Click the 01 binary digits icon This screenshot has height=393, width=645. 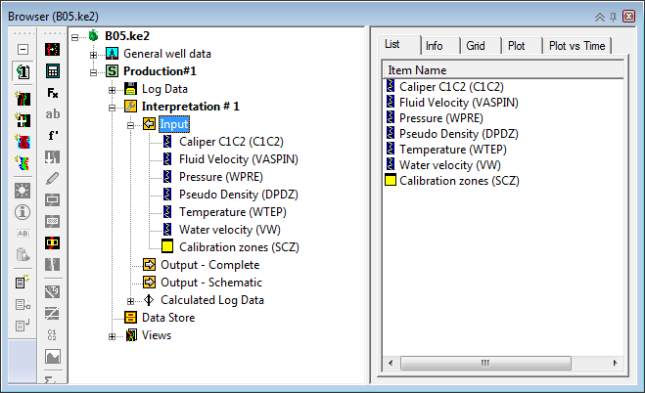click(52, 335)
